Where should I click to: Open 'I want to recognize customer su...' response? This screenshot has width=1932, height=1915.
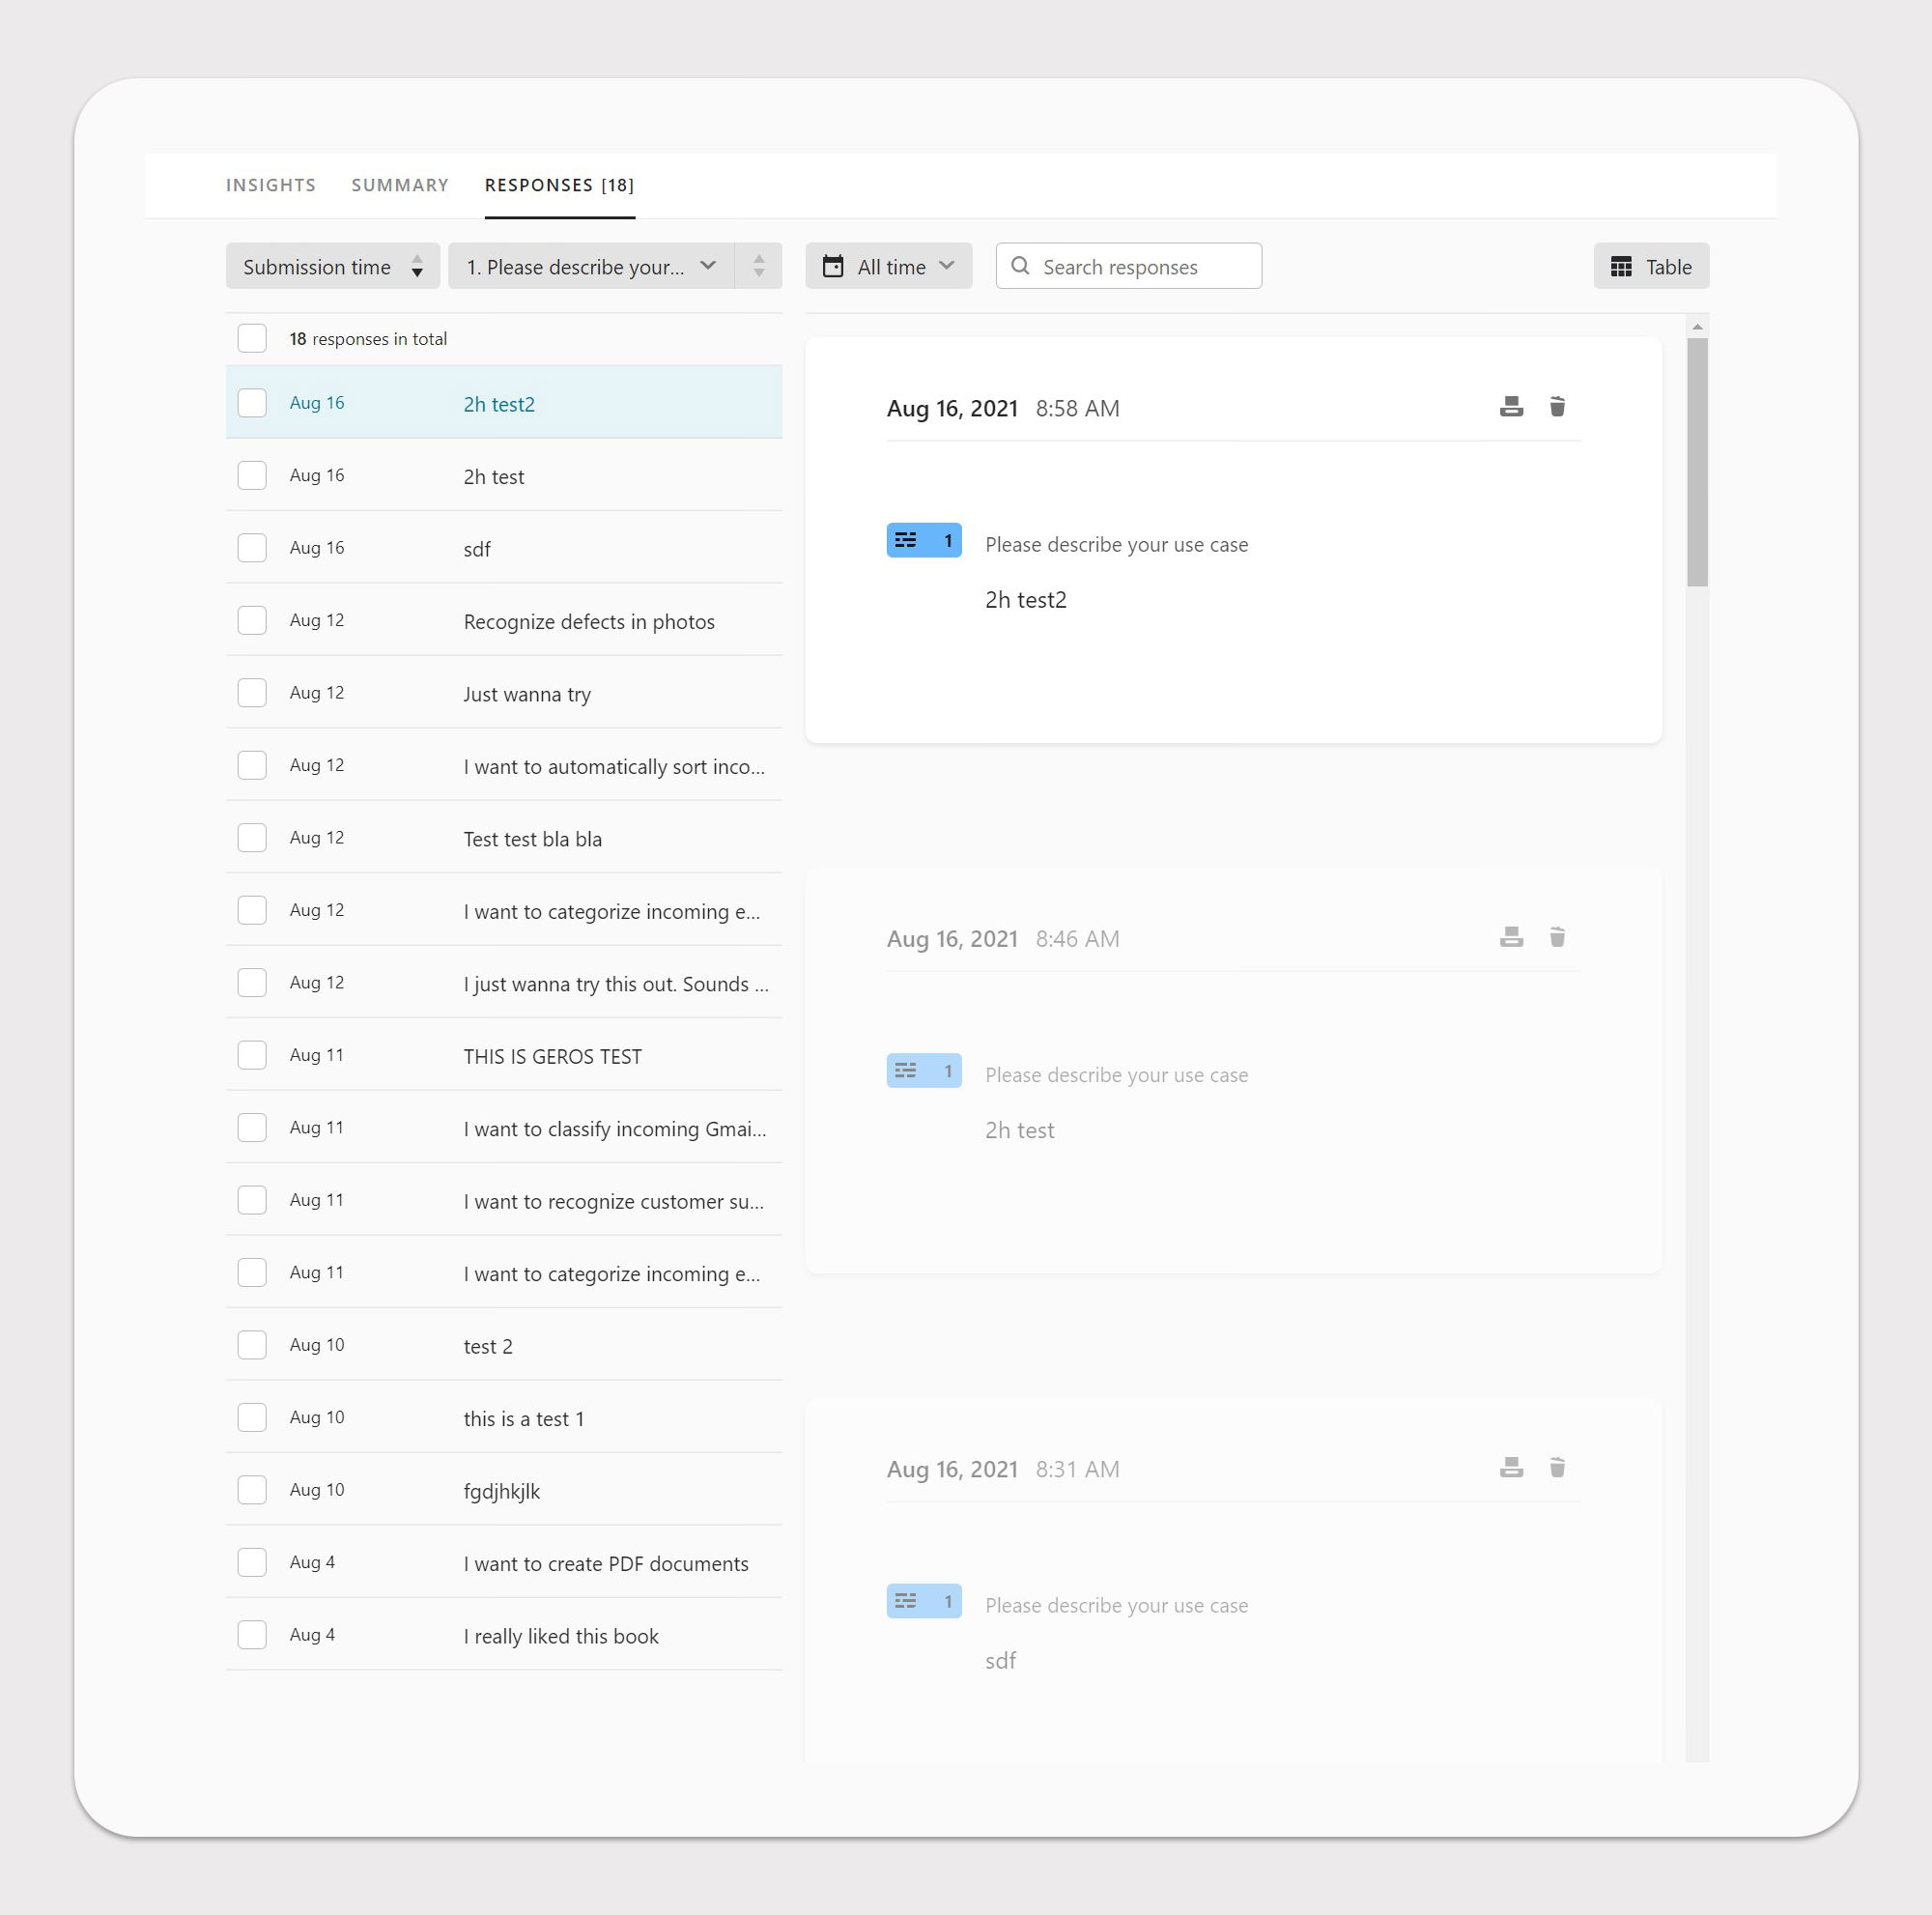coord(504,1200)
